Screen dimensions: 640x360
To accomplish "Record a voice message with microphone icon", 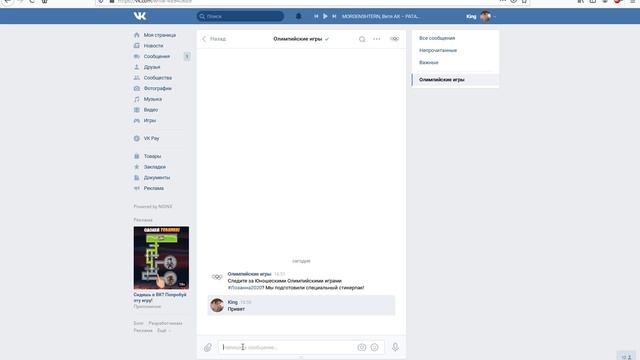I will point(395,347).
